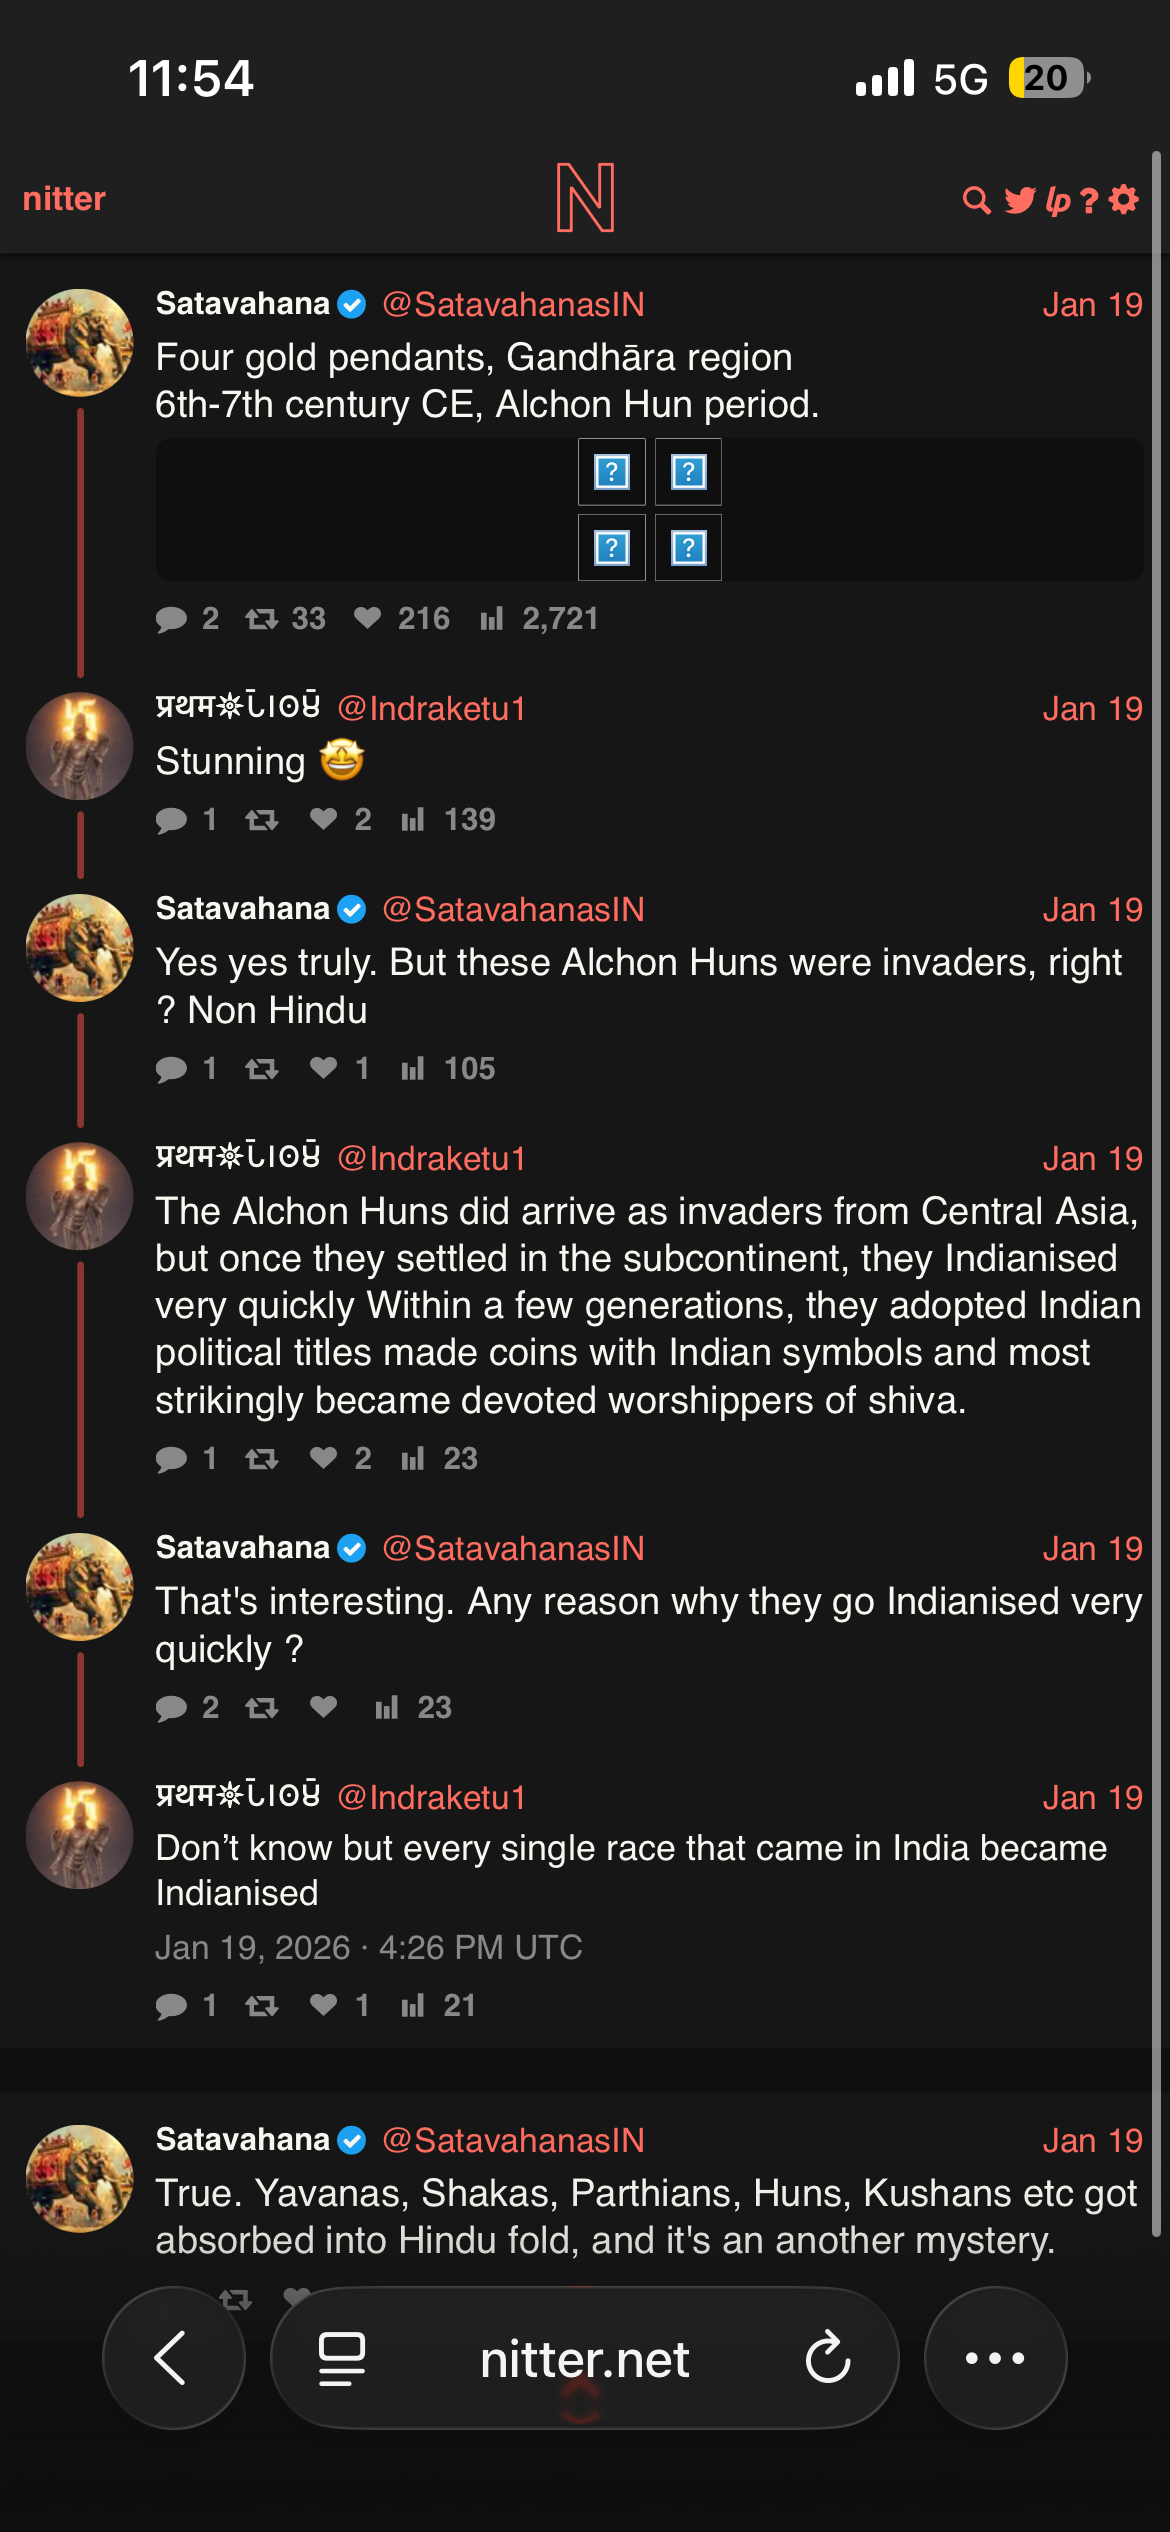Open the first gold pendant image thumbnail
Viewport: 1170px width, 2532px height.
coord(611,471)
